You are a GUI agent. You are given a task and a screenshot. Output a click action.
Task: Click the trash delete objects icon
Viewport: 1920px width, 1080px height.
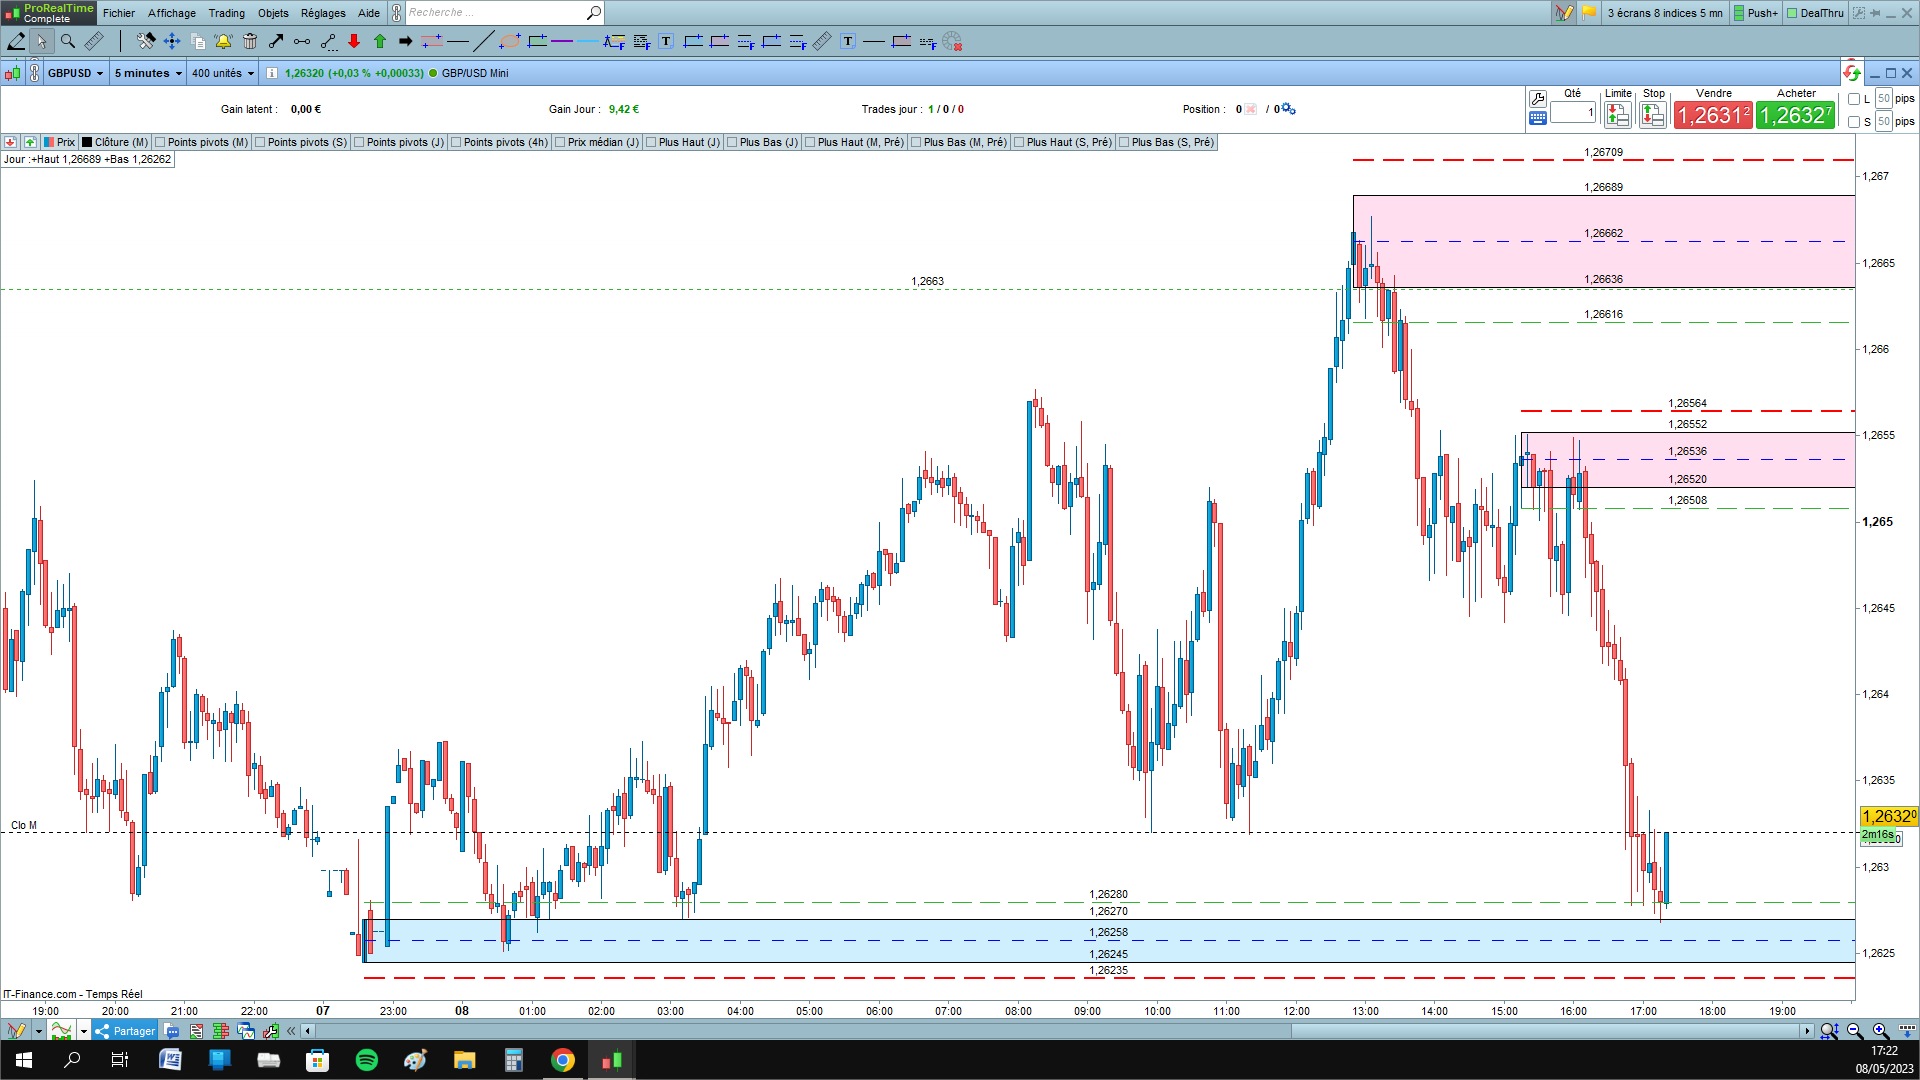250,42
